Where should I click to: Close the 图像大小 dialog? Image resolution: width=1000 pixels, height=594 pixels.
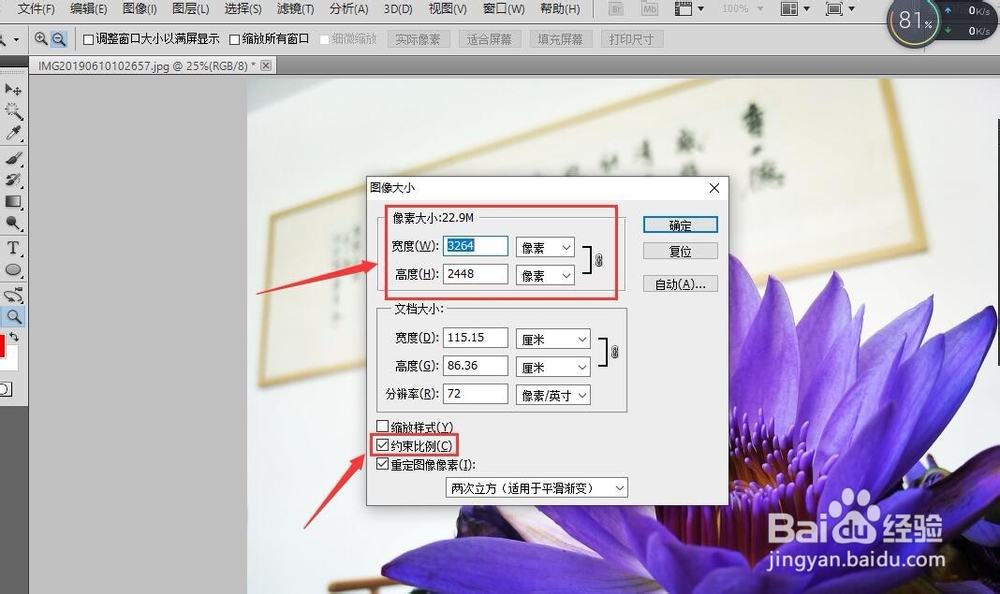click(x=714, y=188)
